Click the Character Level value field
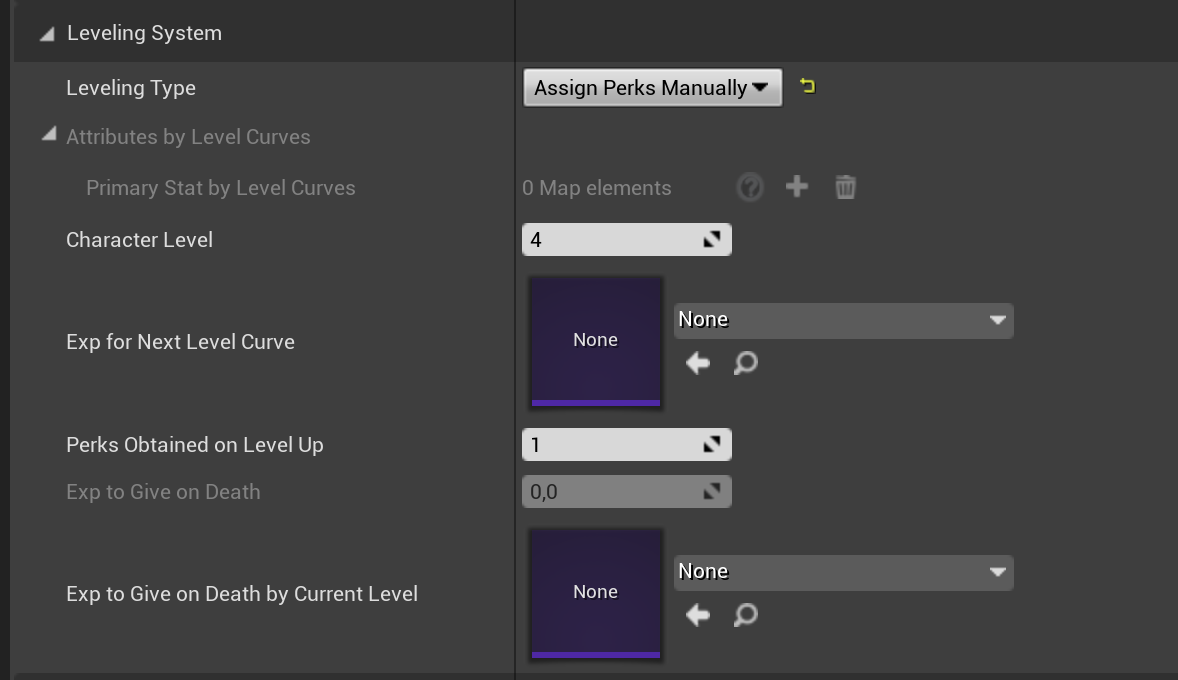Image resolution: width=1178 pixels, height=680 pixels. pyautogui.click(x=610, y=240)
